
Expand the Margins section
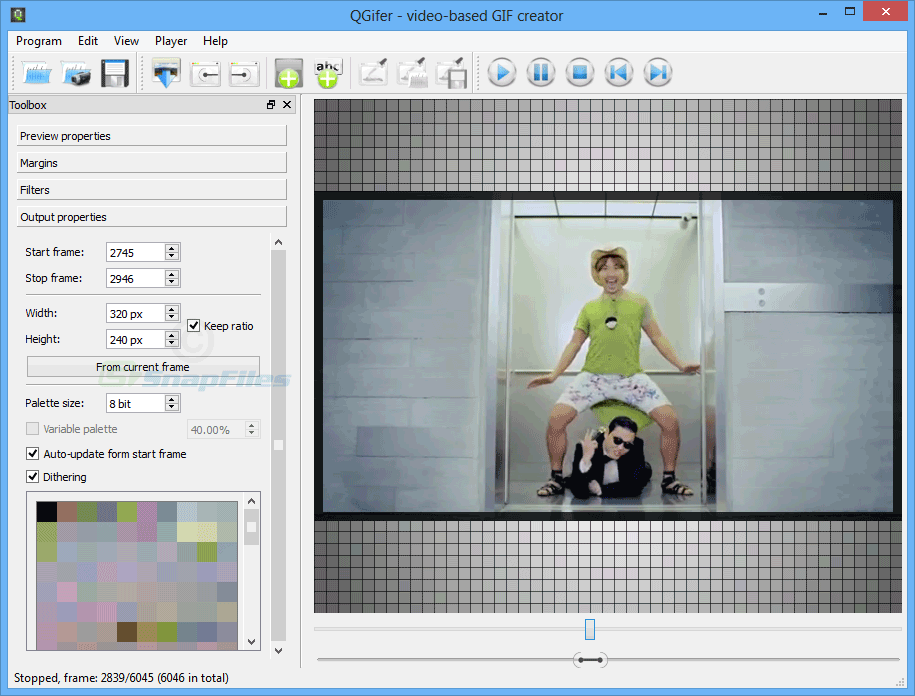pos(152,163)
